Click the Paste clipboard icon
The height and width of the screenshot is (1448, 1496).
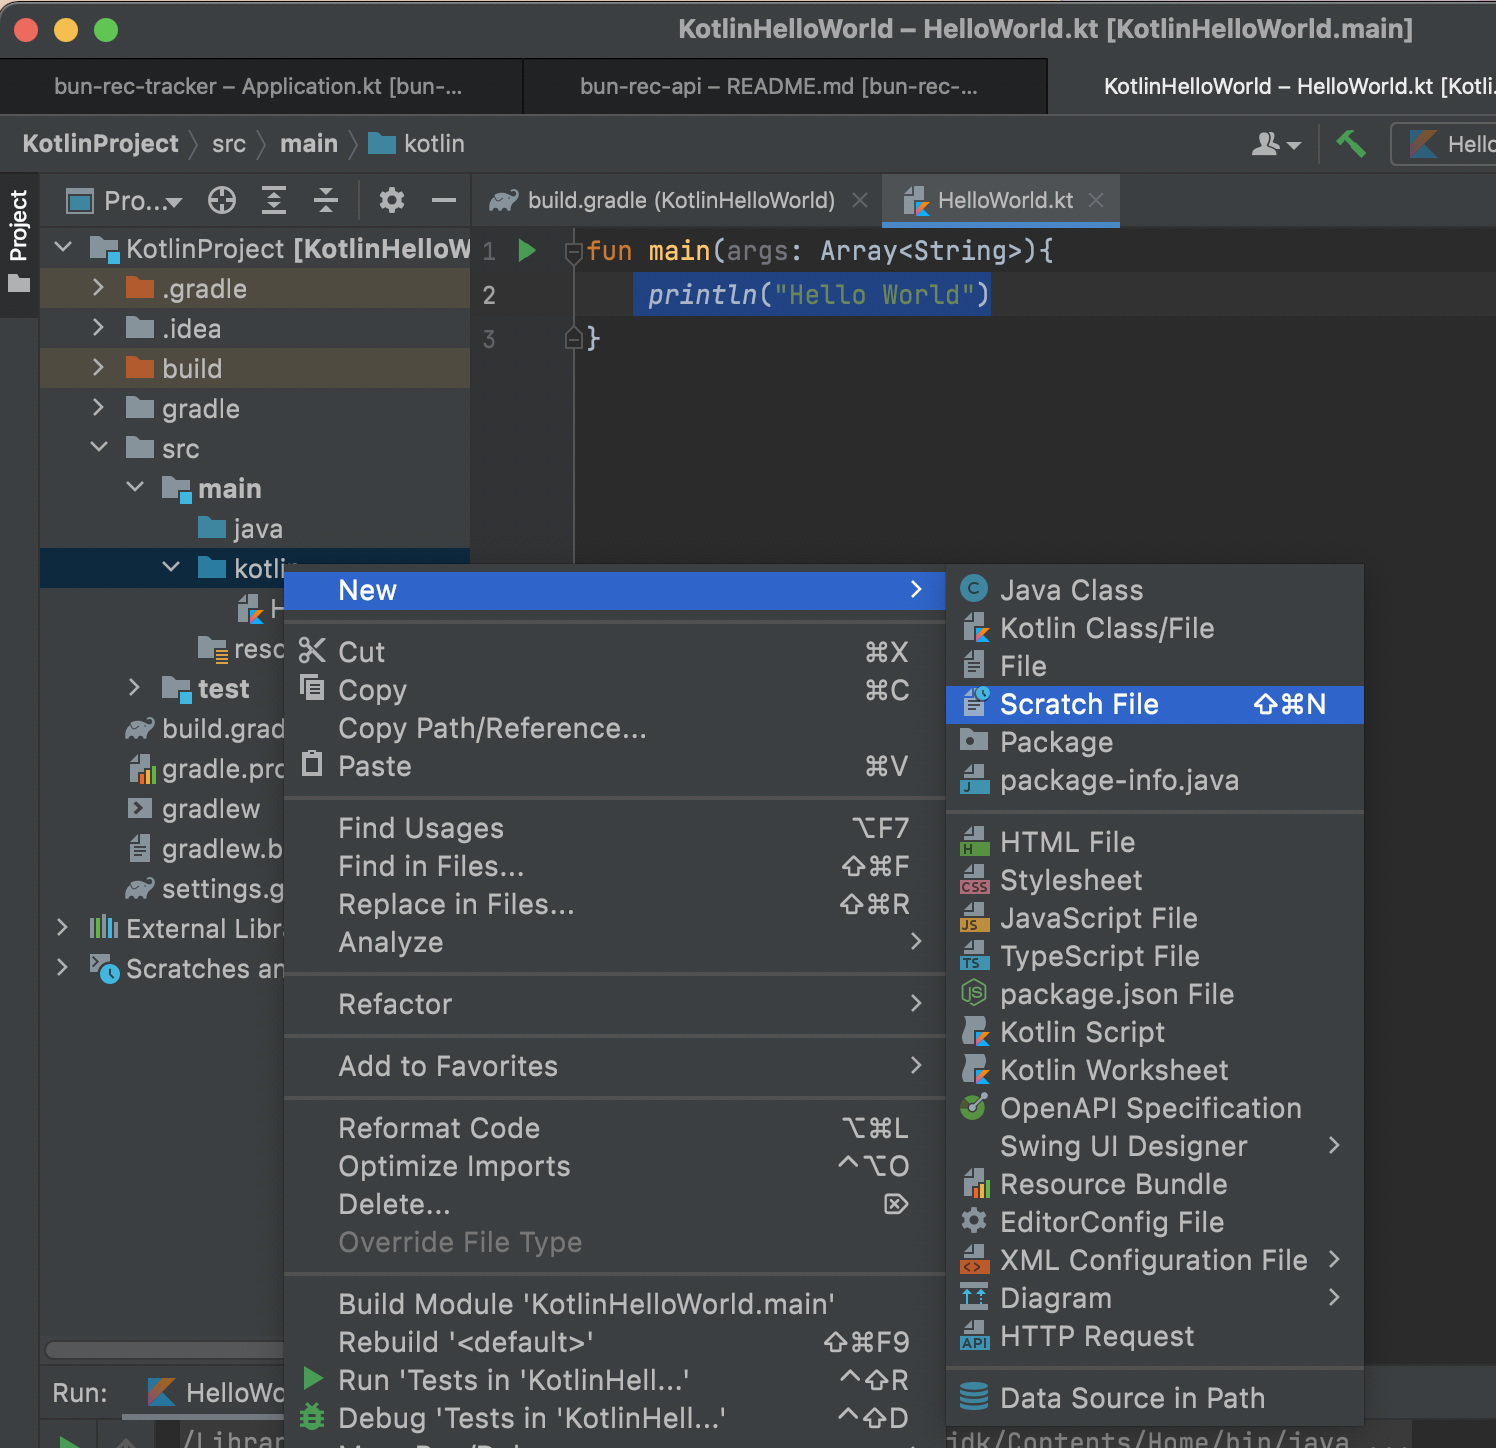coord(312,764)
